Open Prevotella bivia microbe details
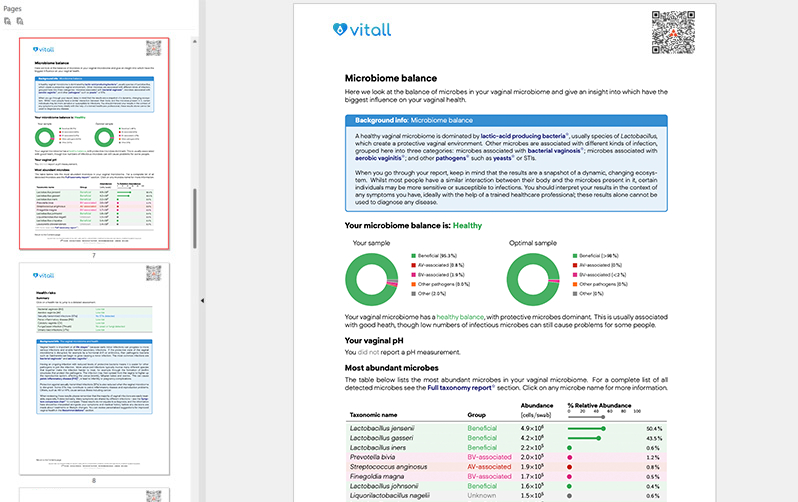This screenshot has height=502, width=798. click(372, 457)
